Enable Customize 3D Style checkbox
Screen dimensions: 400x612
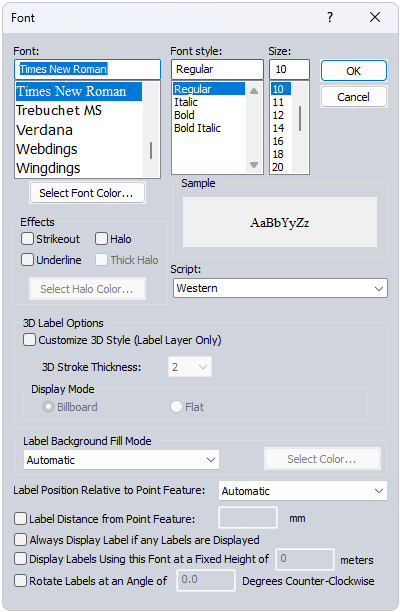[x=29, y=340]
